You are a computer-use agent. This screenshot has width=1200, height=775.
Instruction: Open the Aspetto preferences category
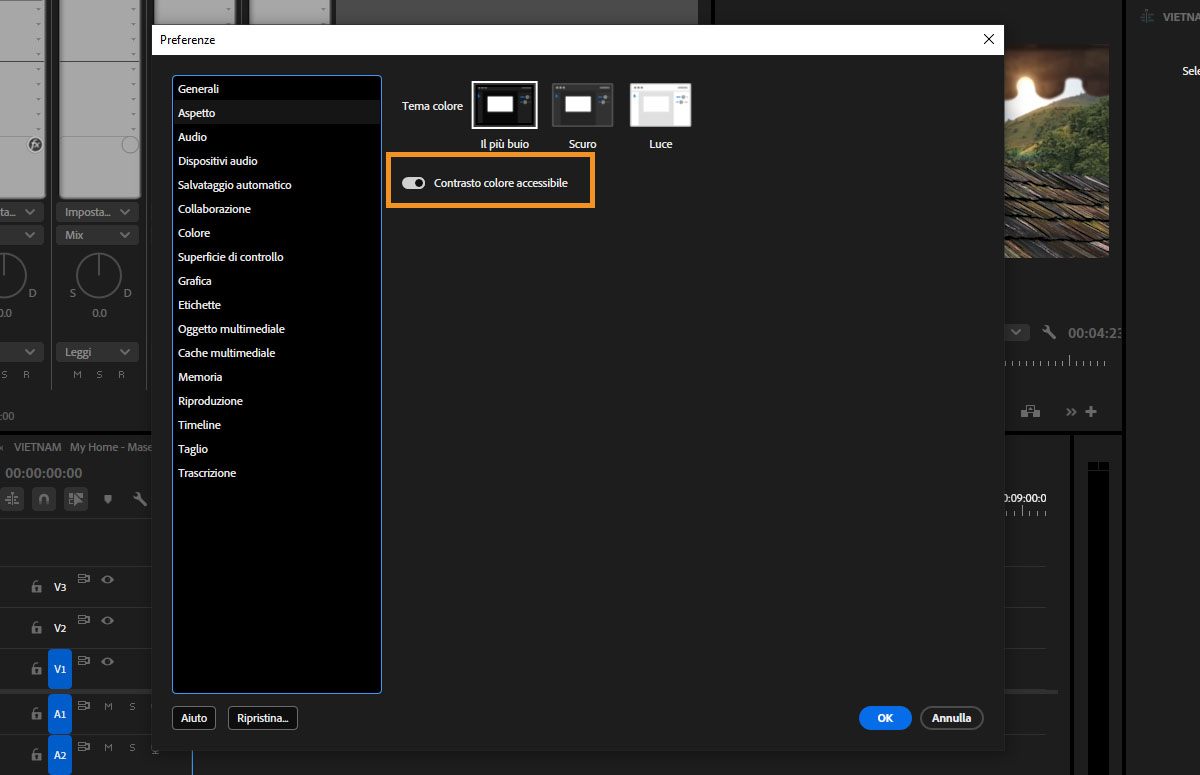pos(277,113)
